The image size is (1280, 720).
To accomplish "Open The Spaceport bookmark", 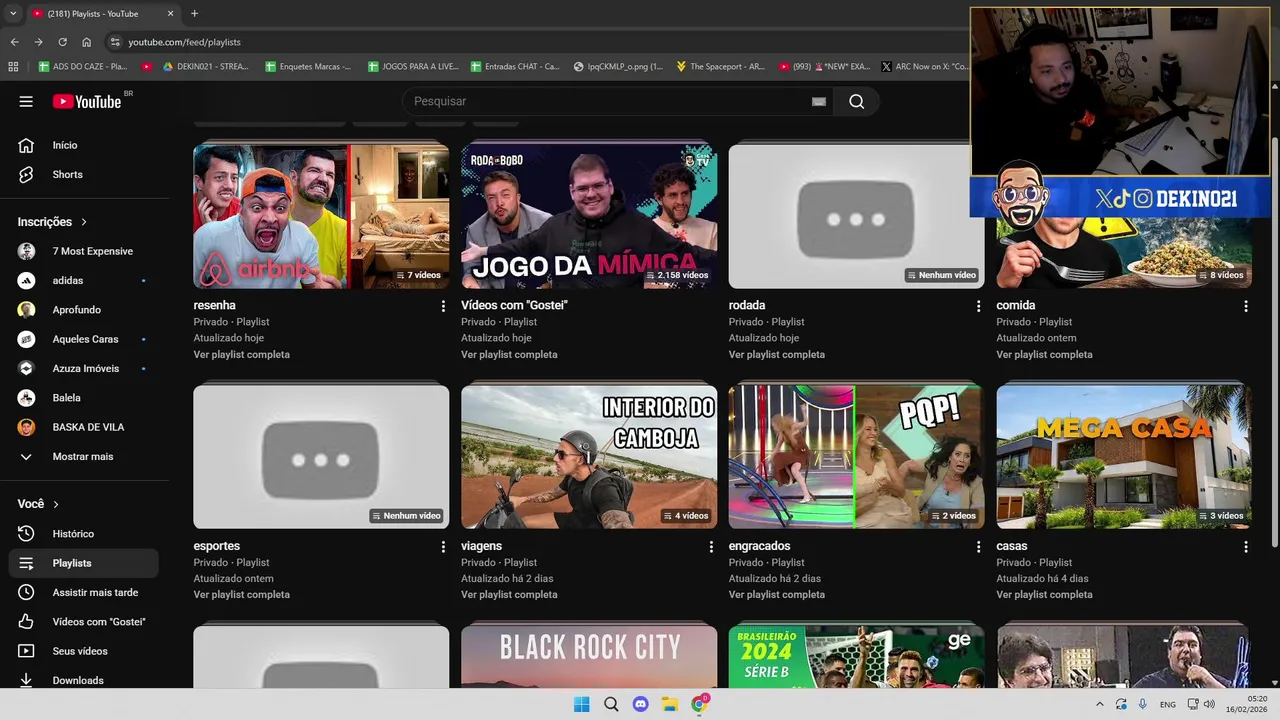I will click(720, 67).
